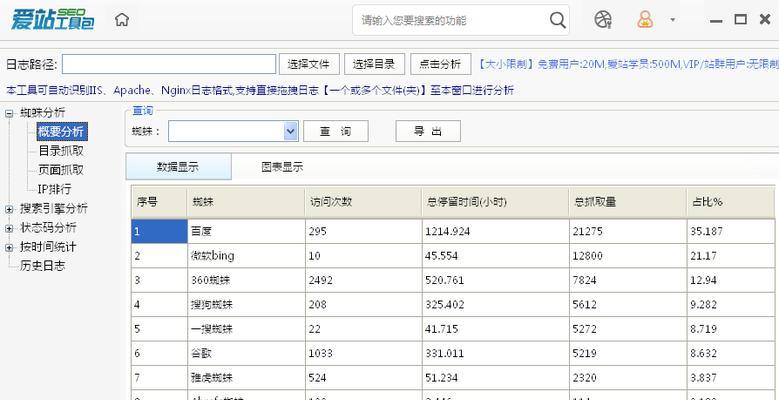Click percentage value 9.282
The width and height of the screenshot is (779, 400).
click(730, 305)
